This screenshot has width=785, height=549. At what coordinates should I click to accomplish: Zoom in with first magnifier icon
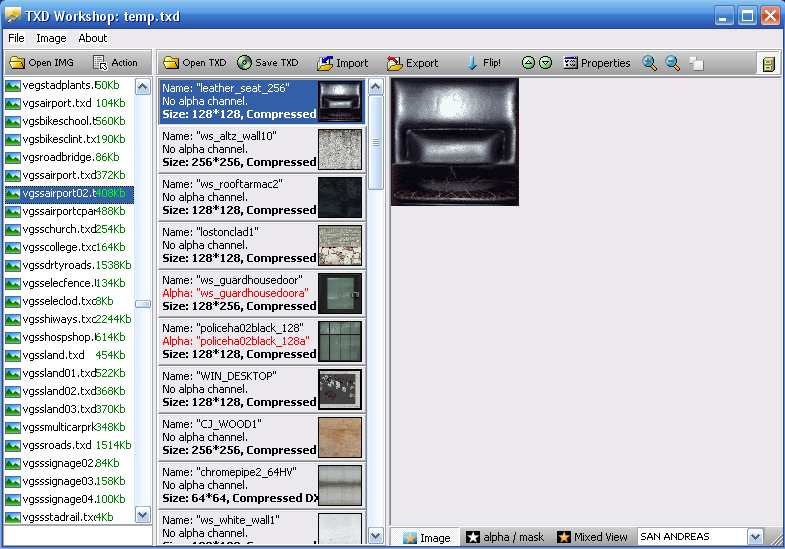pos(649,63)
